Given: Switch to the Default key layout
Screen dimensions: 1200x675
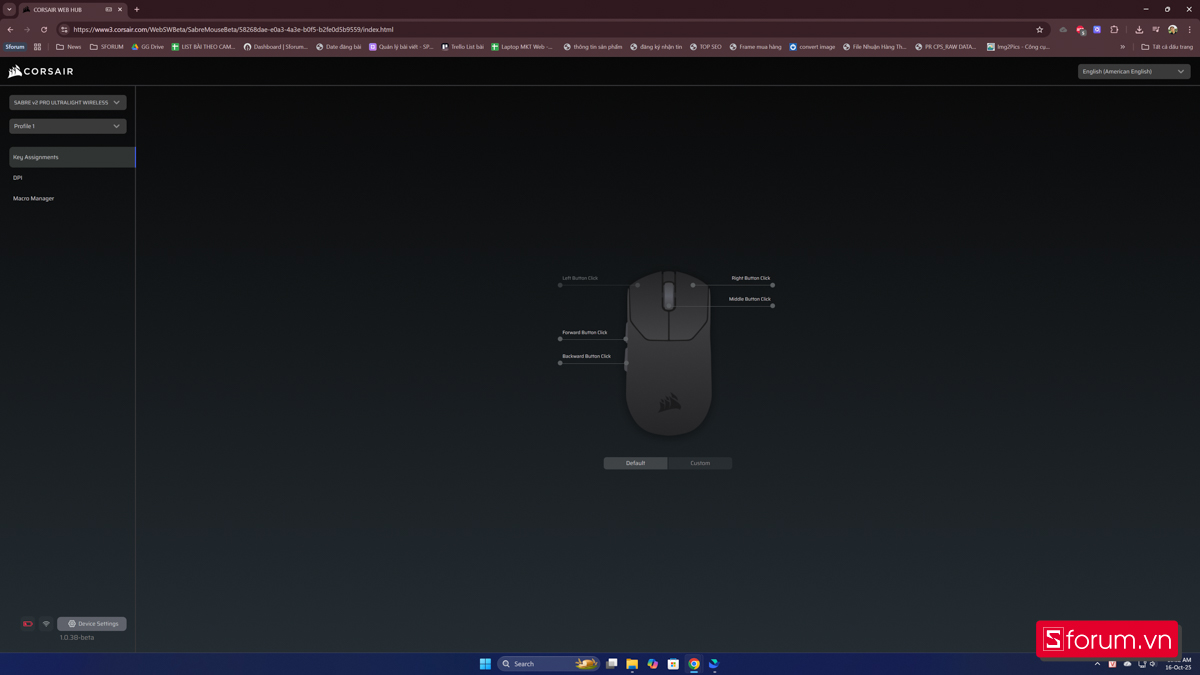Looking at the screenshot, I should (635, 463).
